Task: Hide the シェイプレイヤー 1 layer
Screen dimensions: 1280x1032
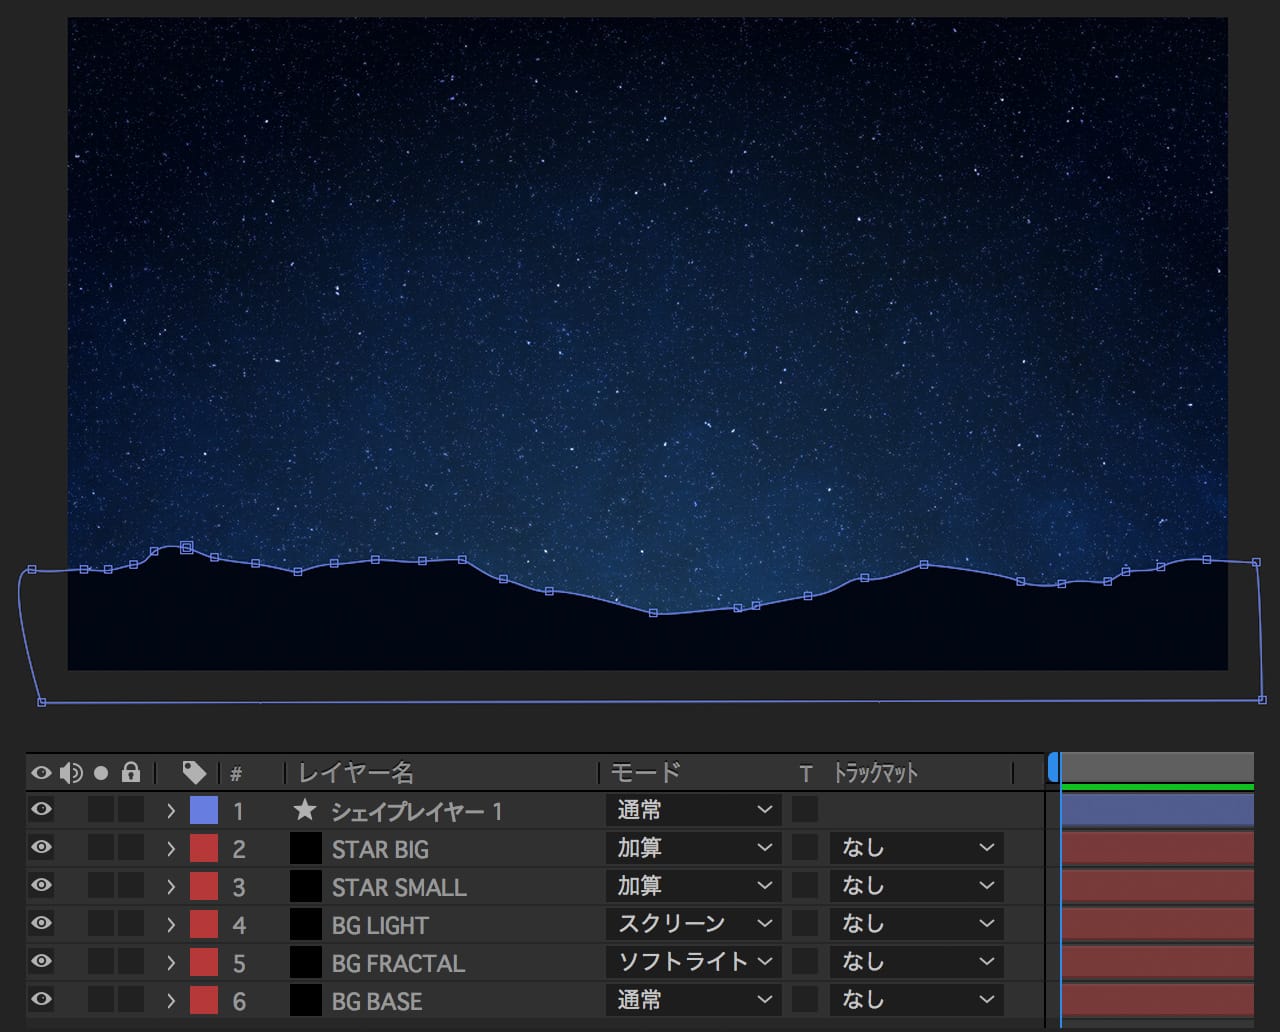Action: (41, 810)
